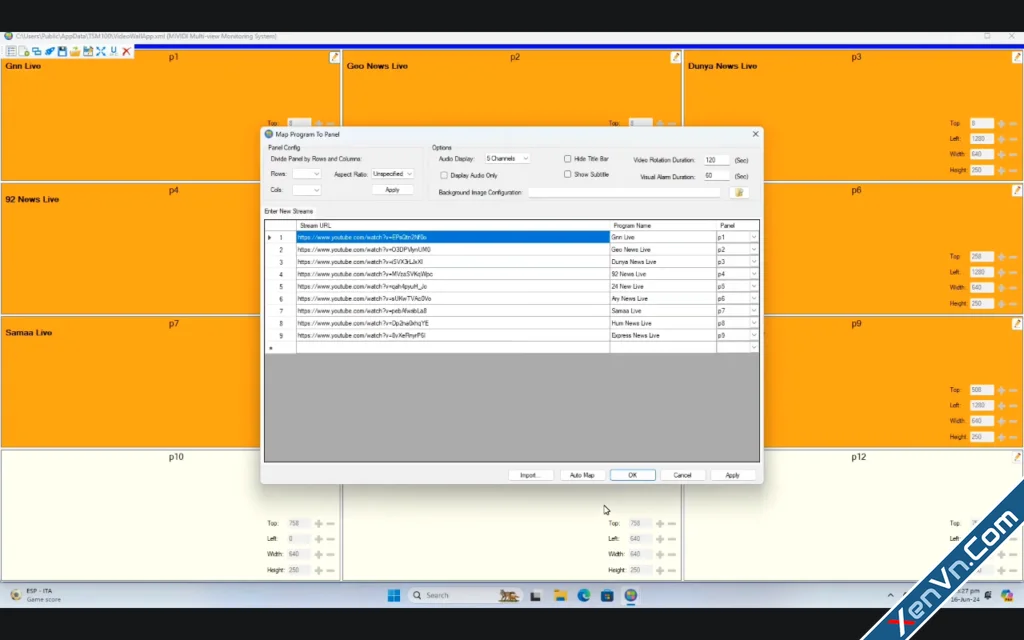Select the 24 New Live program name cell

[663, 287]
